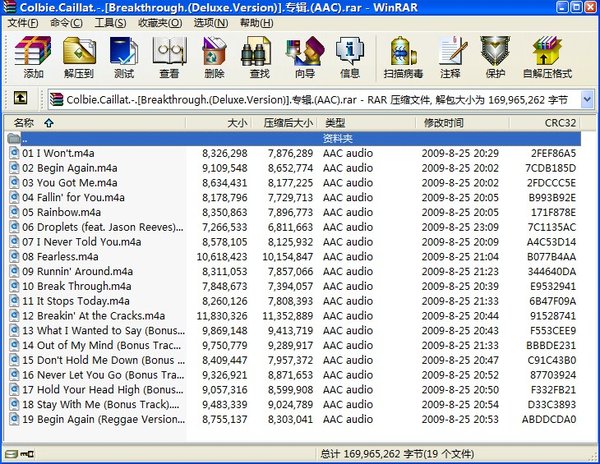Select file 16 Never Let You Go

(x=103, y=375)
